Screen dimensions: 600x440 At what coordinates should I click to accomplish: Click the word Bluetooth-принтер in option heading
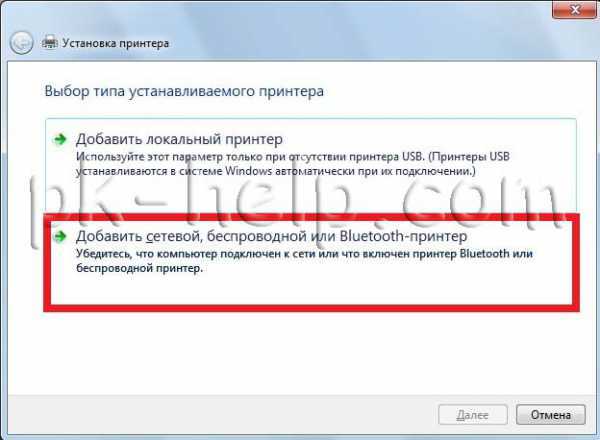(403, 236)
